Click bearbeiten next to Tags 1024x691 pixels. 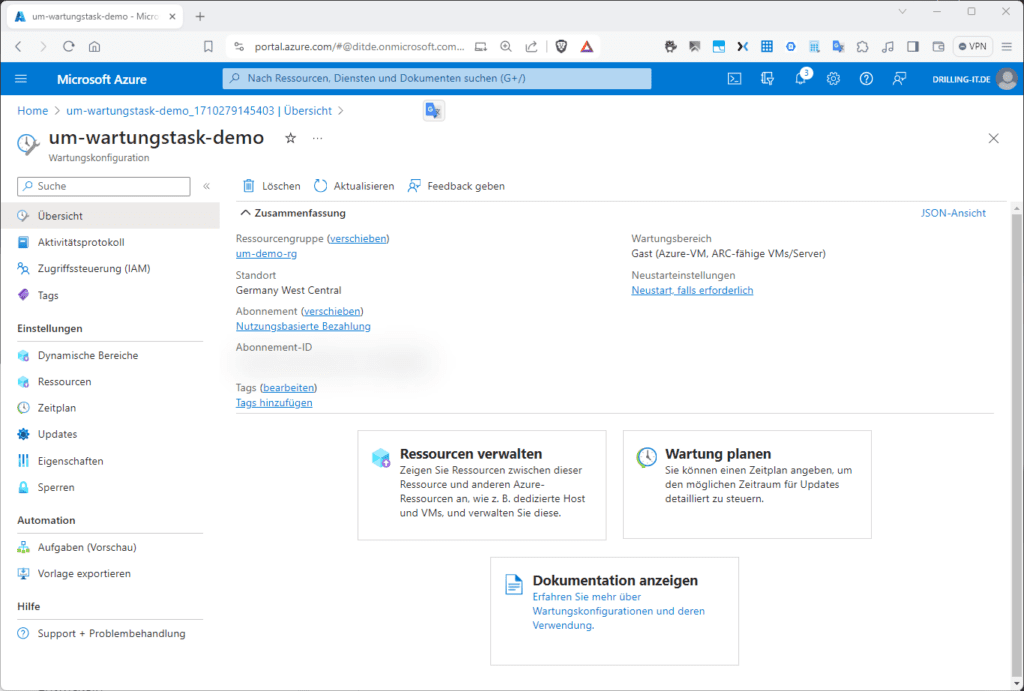[x=289, y=388]
